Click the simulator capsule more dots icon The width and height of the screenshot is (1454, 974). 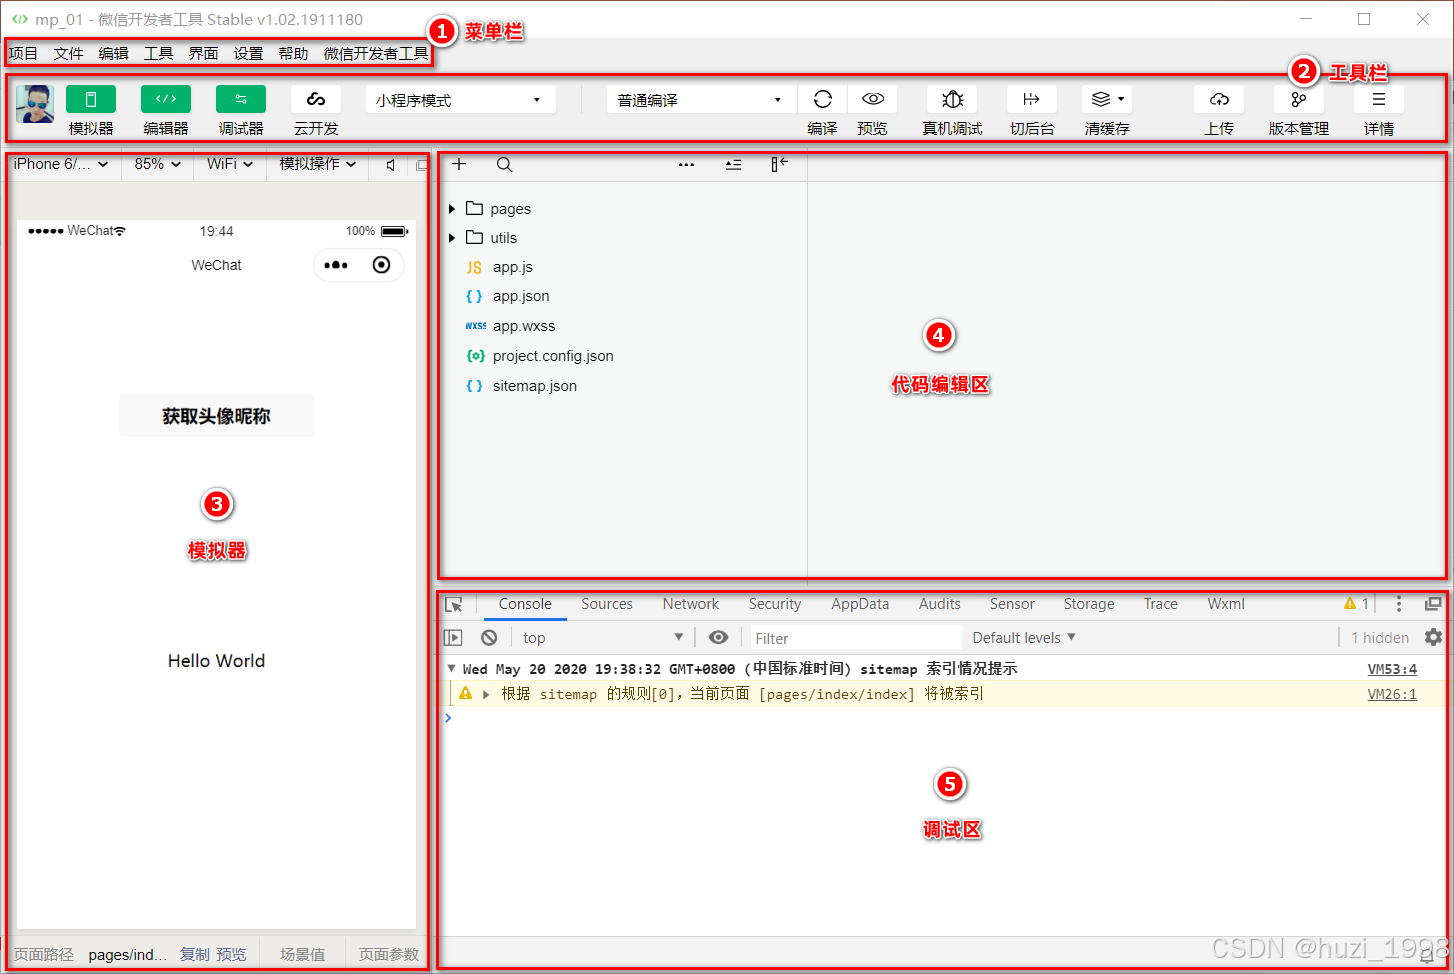(x=336, y=265)
